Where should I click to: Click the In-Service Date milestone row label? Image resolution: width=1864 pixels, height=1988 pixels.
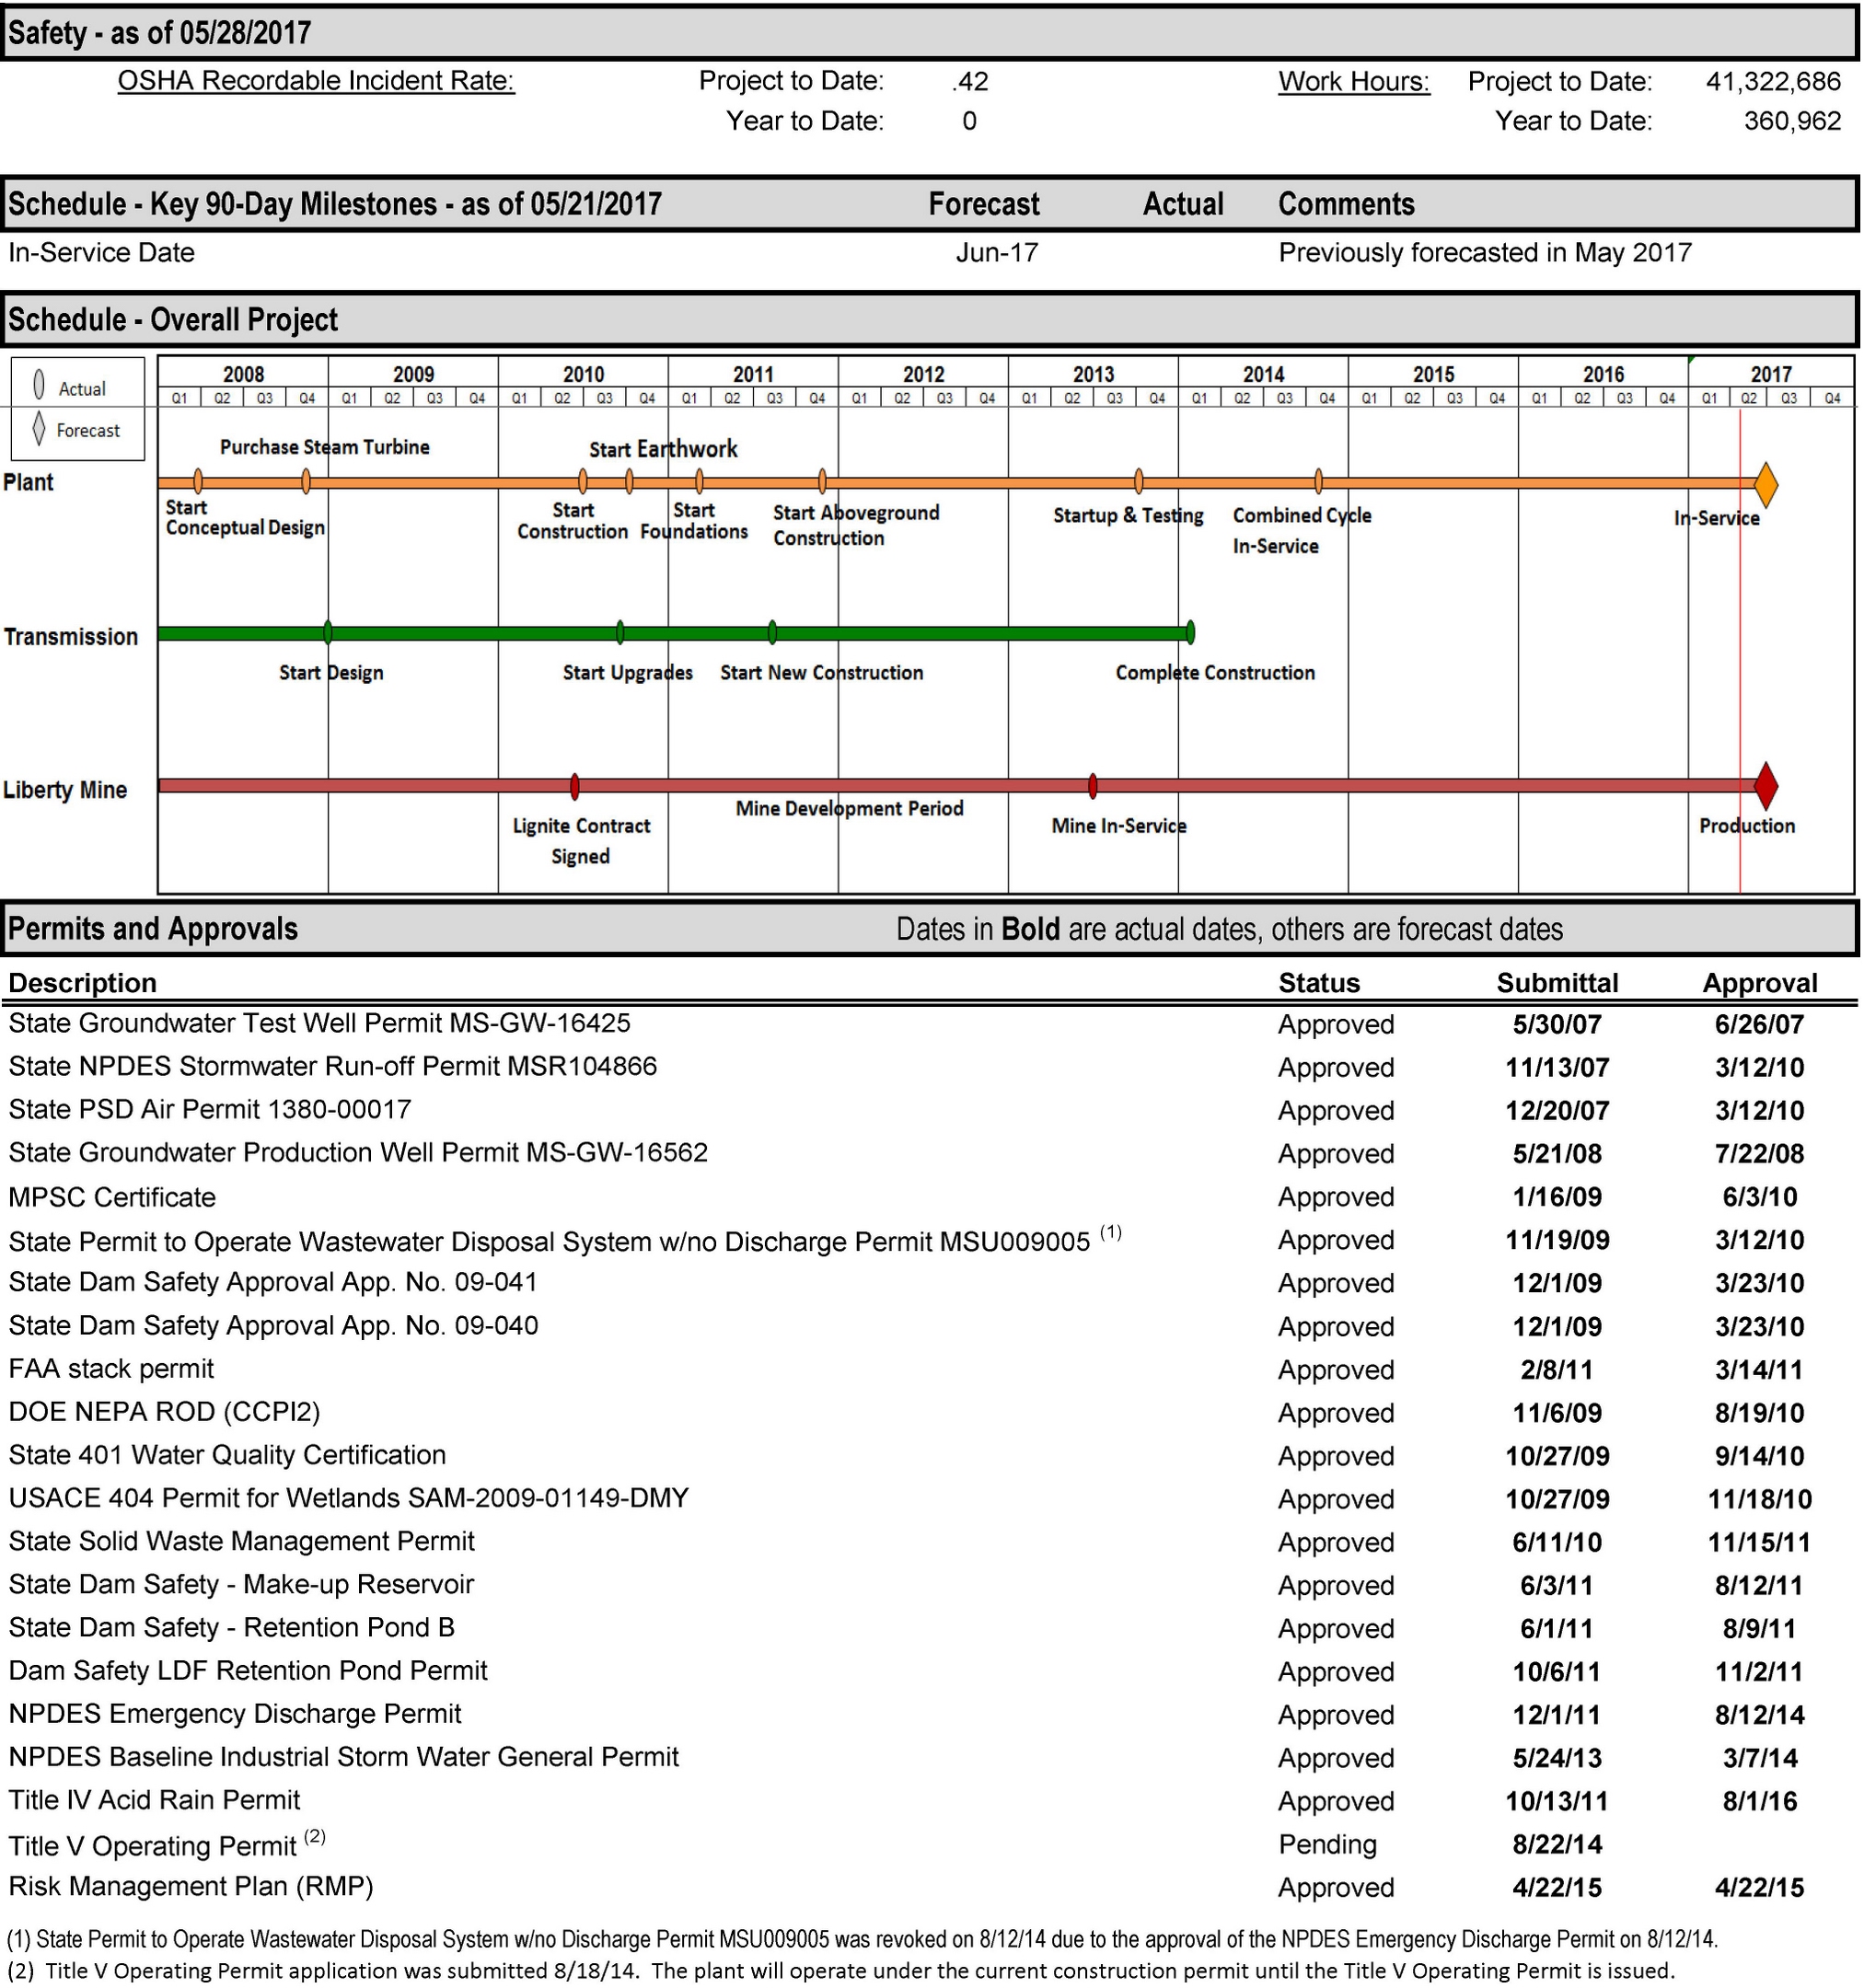(x=101, y=252)
